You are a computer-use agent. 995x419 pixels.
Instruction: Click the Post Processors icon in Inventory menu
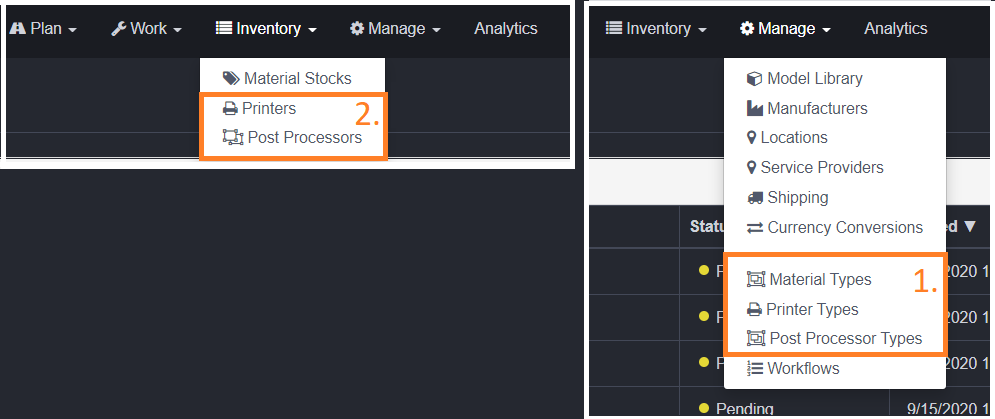point(232,137)
